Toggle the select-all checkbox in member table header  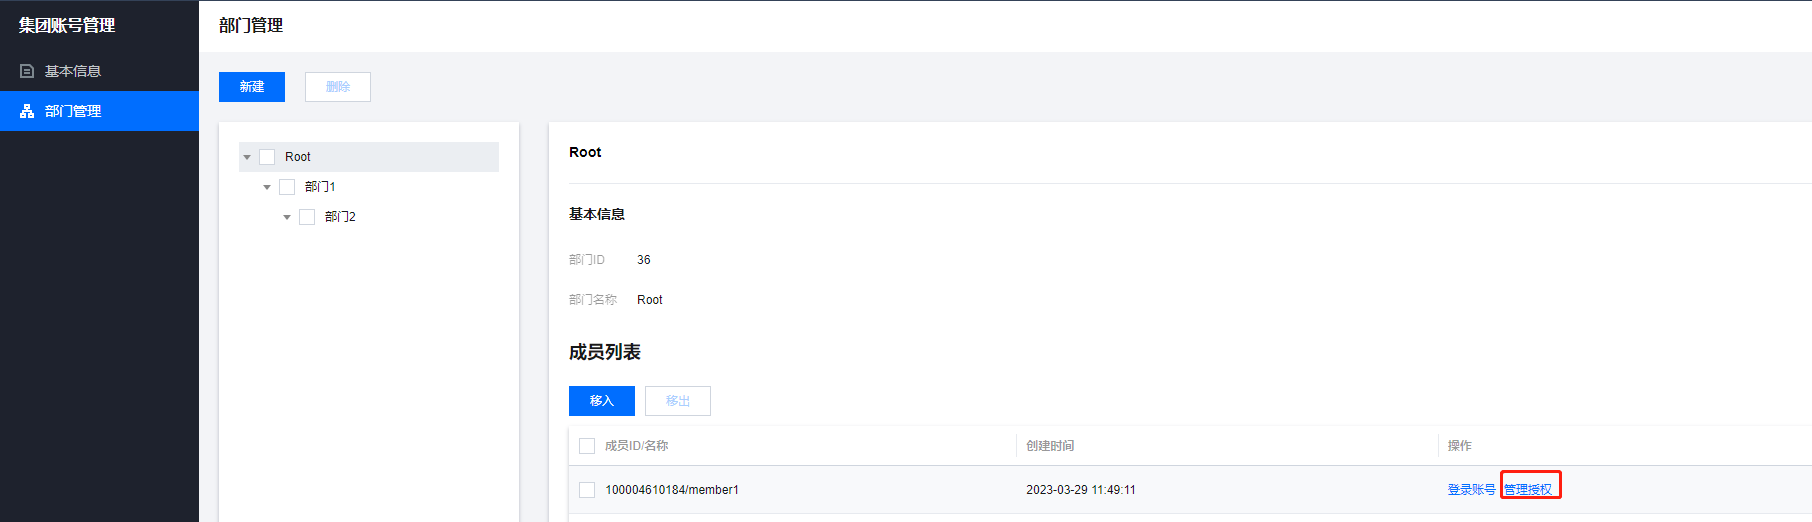pos(587,446)
